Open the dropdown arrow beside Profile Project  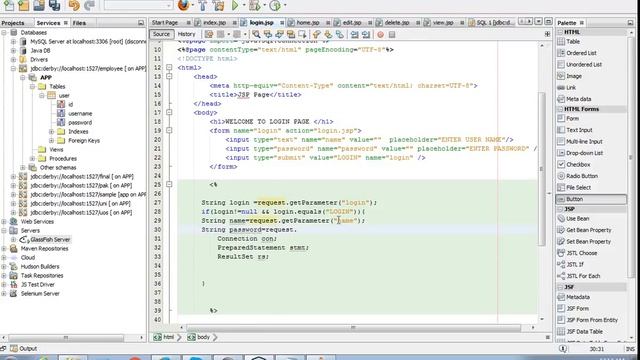(285, 5)
